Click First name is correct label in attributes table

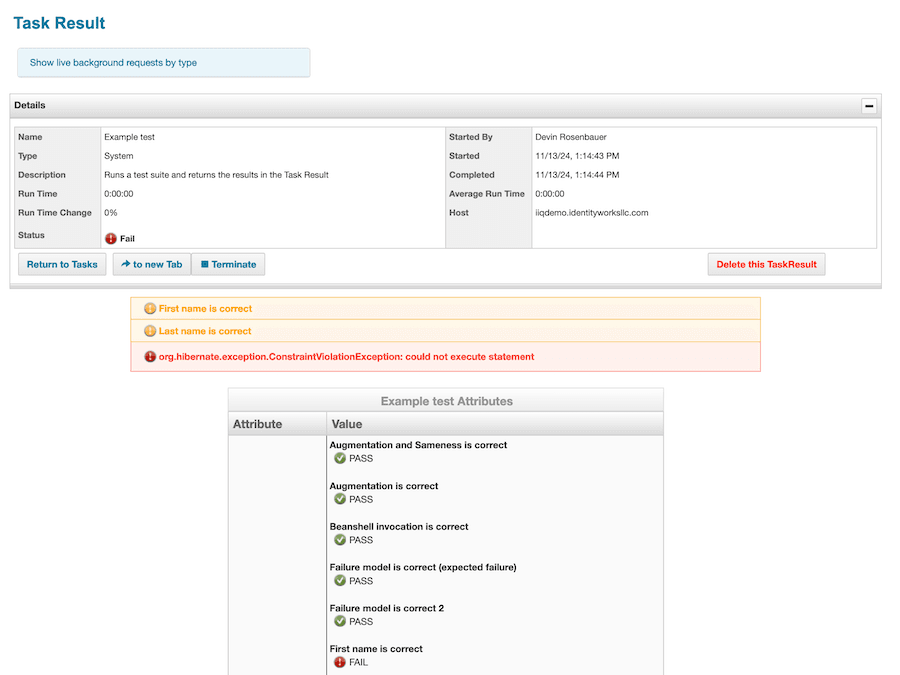376,649
